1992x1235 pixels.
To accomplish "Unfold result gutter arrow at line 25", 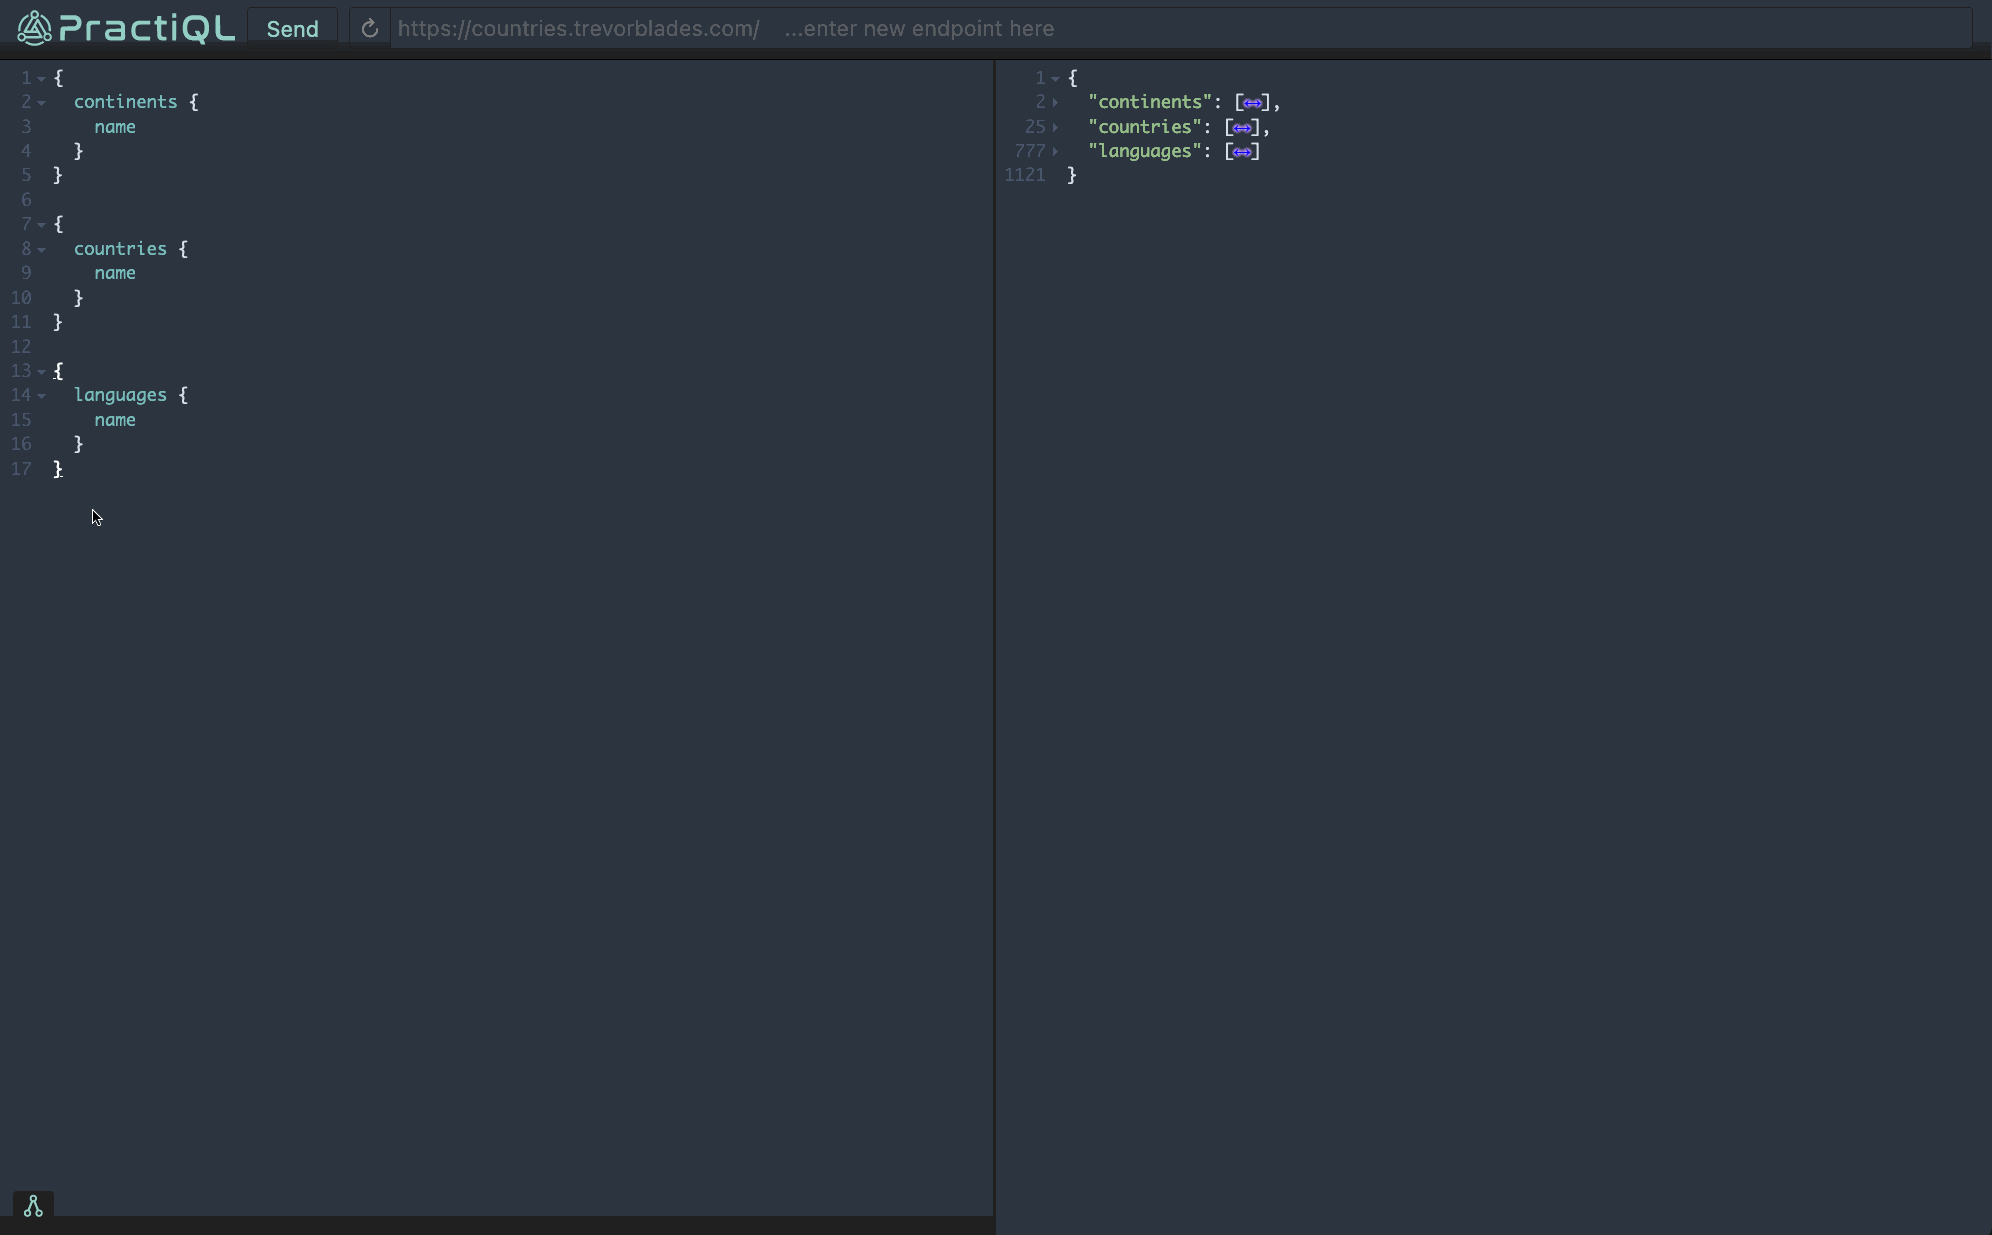I will (1055, 128).
